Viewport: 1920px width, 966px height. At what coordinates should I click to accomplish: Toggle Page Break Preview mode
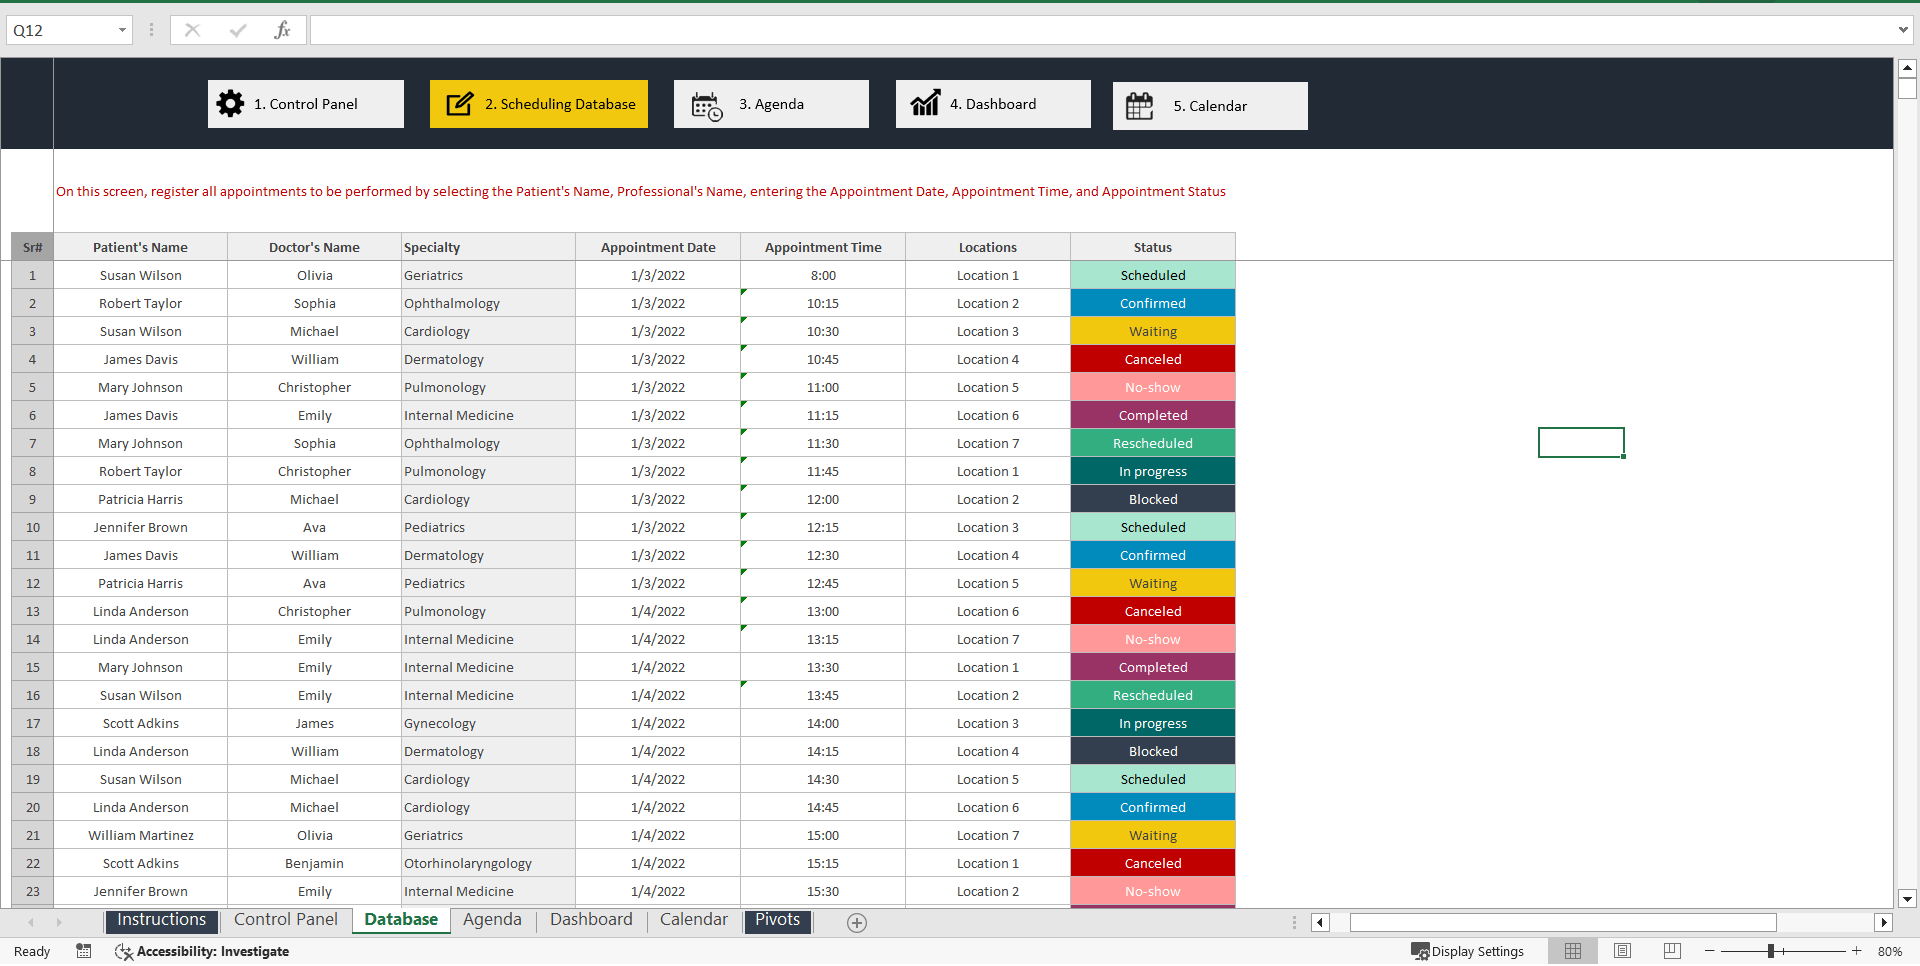[x=1671, y=951]
